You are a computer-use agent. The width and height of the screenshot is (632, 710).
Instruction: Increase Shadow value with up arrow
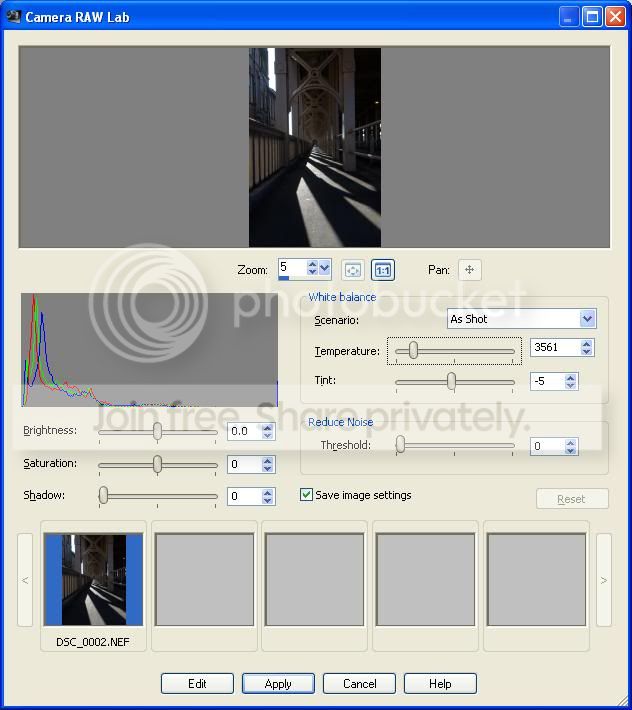coord(268,493)
